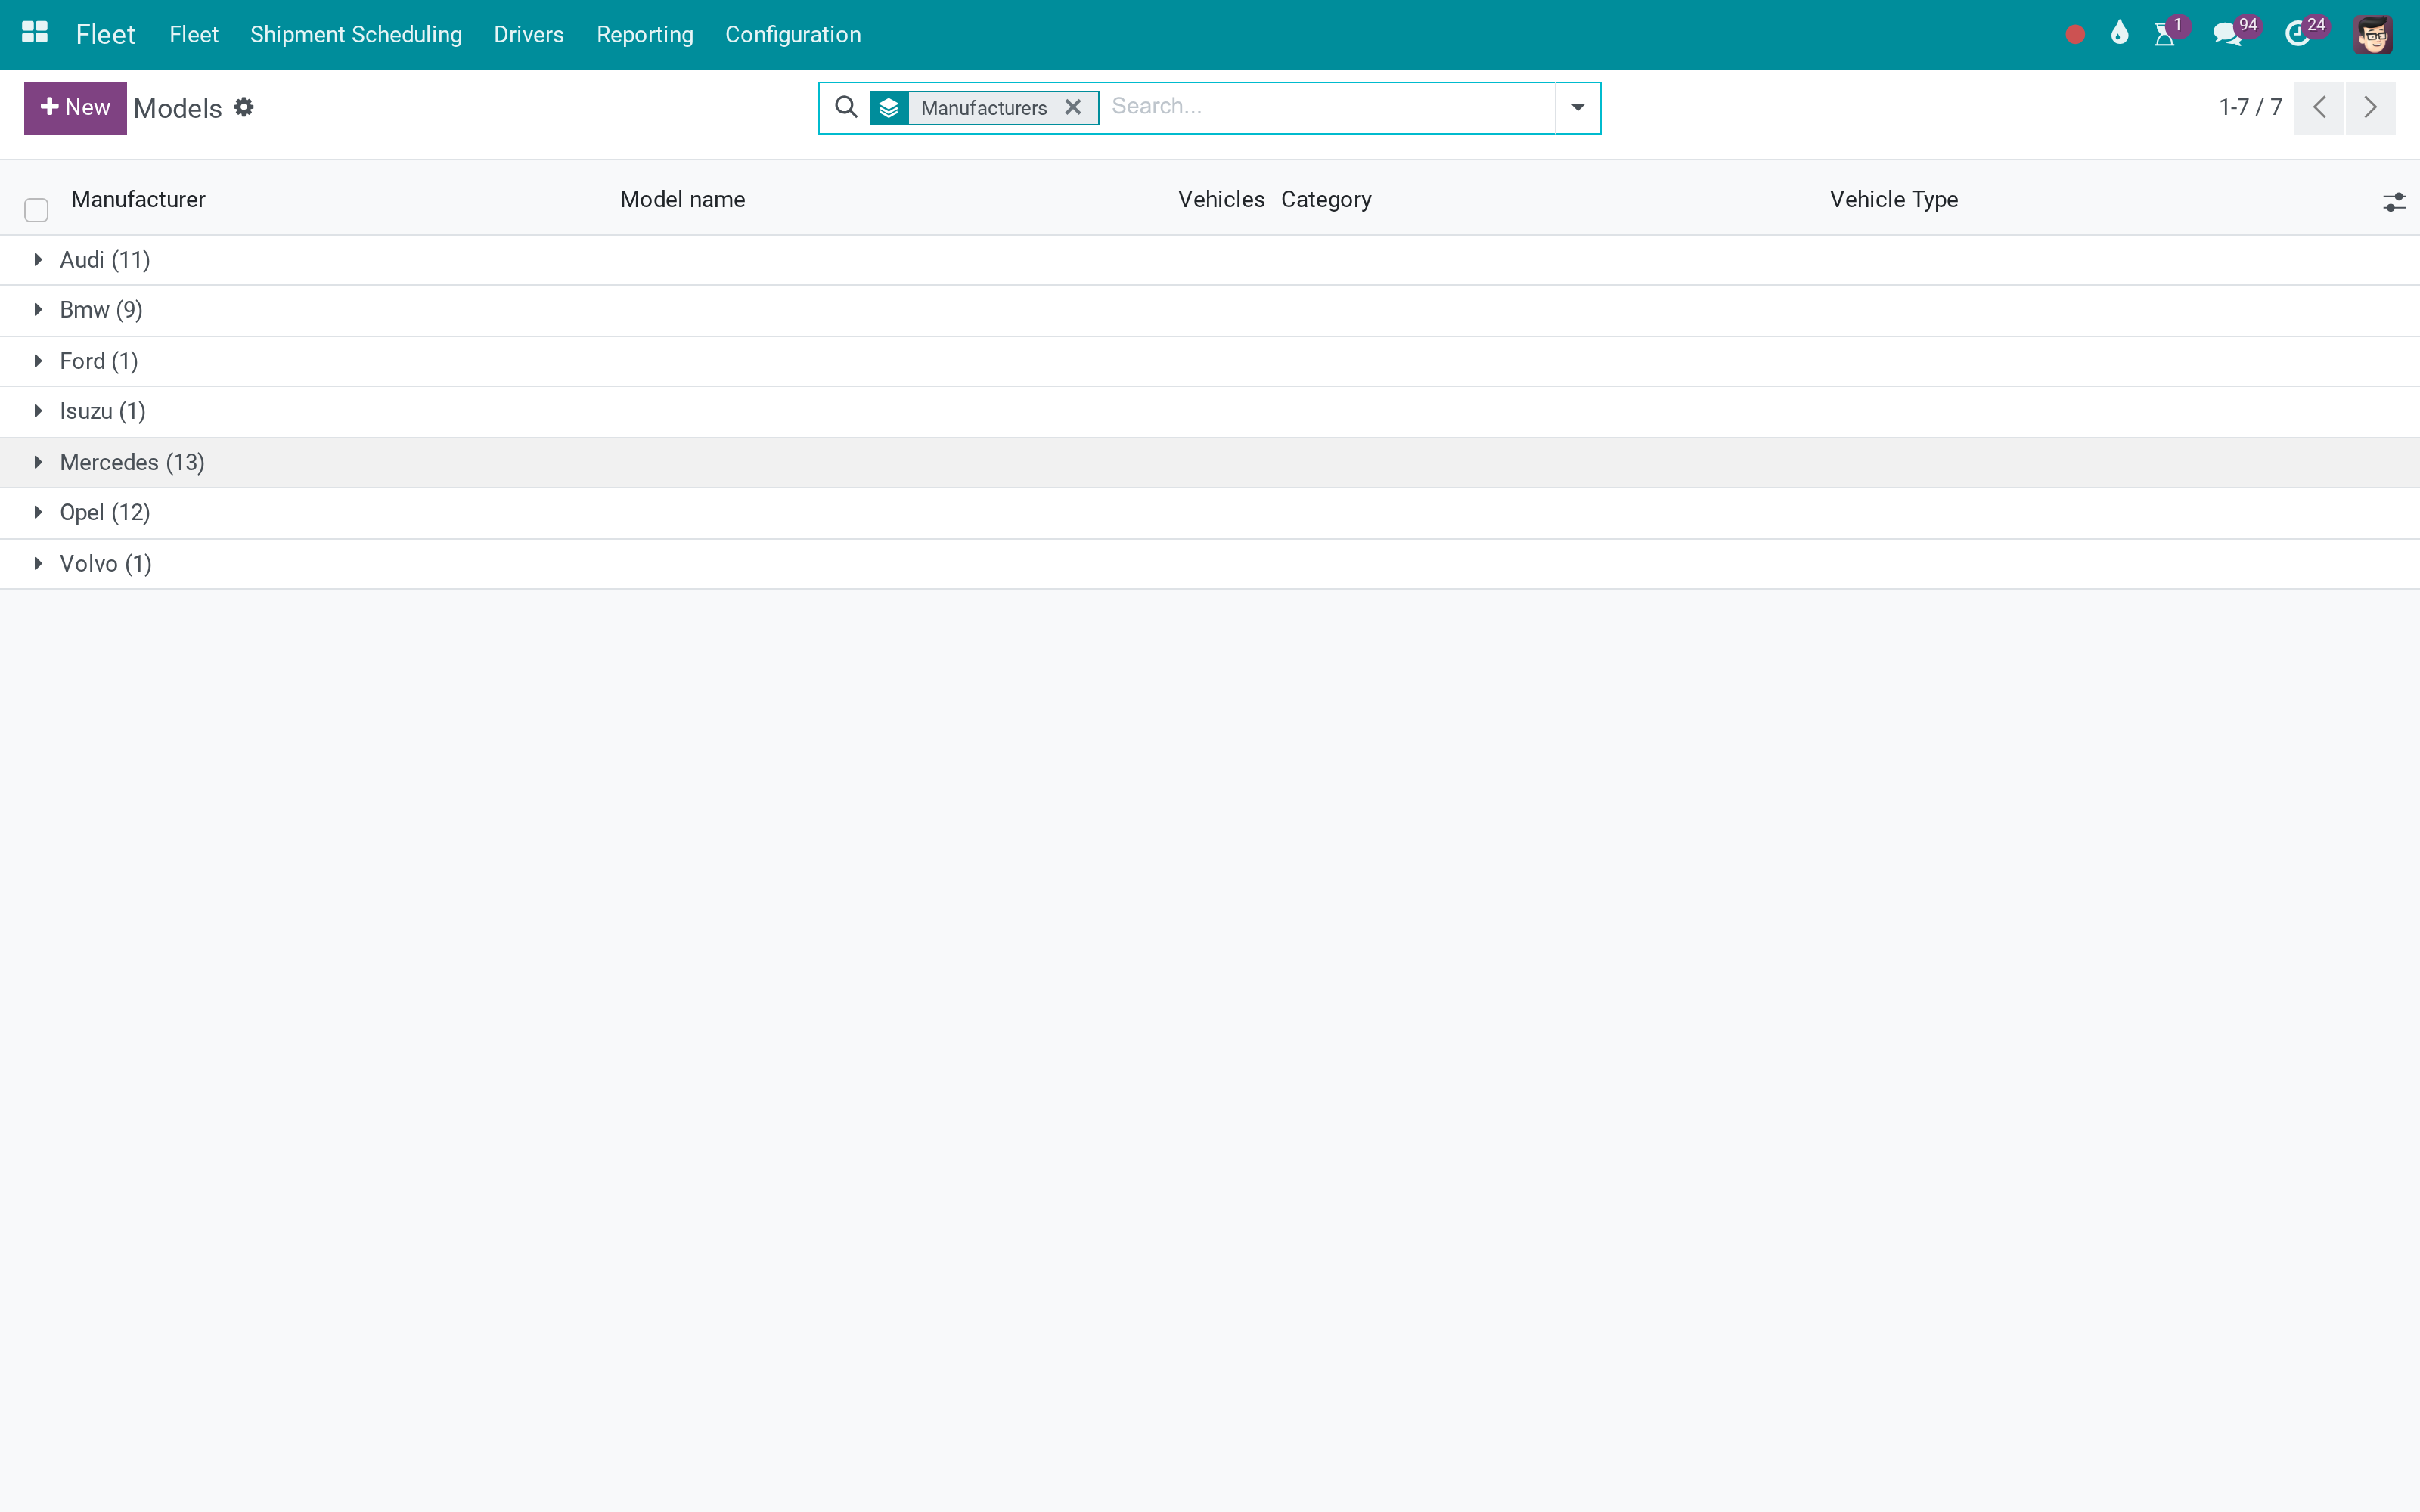
Task: Click the red recording indicator icon
Action: 2075,35
